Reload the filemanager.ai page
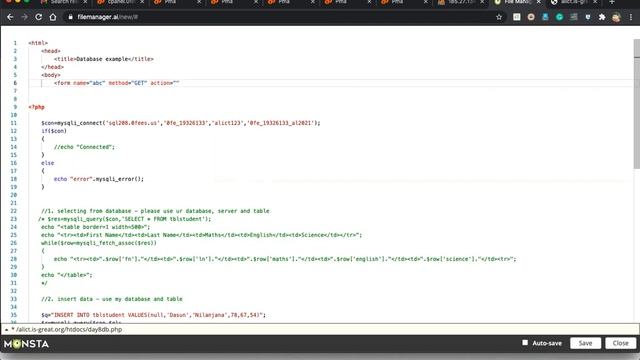Viewport: 640px width, 360px height. (x=38, y=17)
